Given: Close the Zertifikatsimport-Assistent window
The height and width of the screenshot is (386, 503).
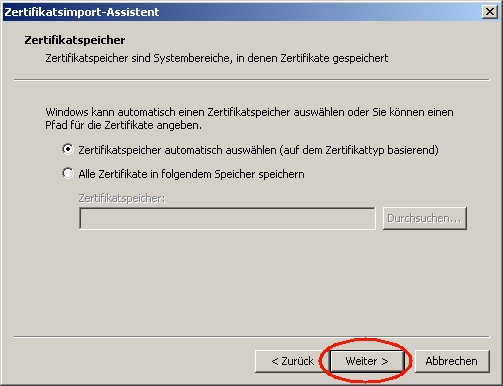Looking at the screenshot, I should coord(490,12).
